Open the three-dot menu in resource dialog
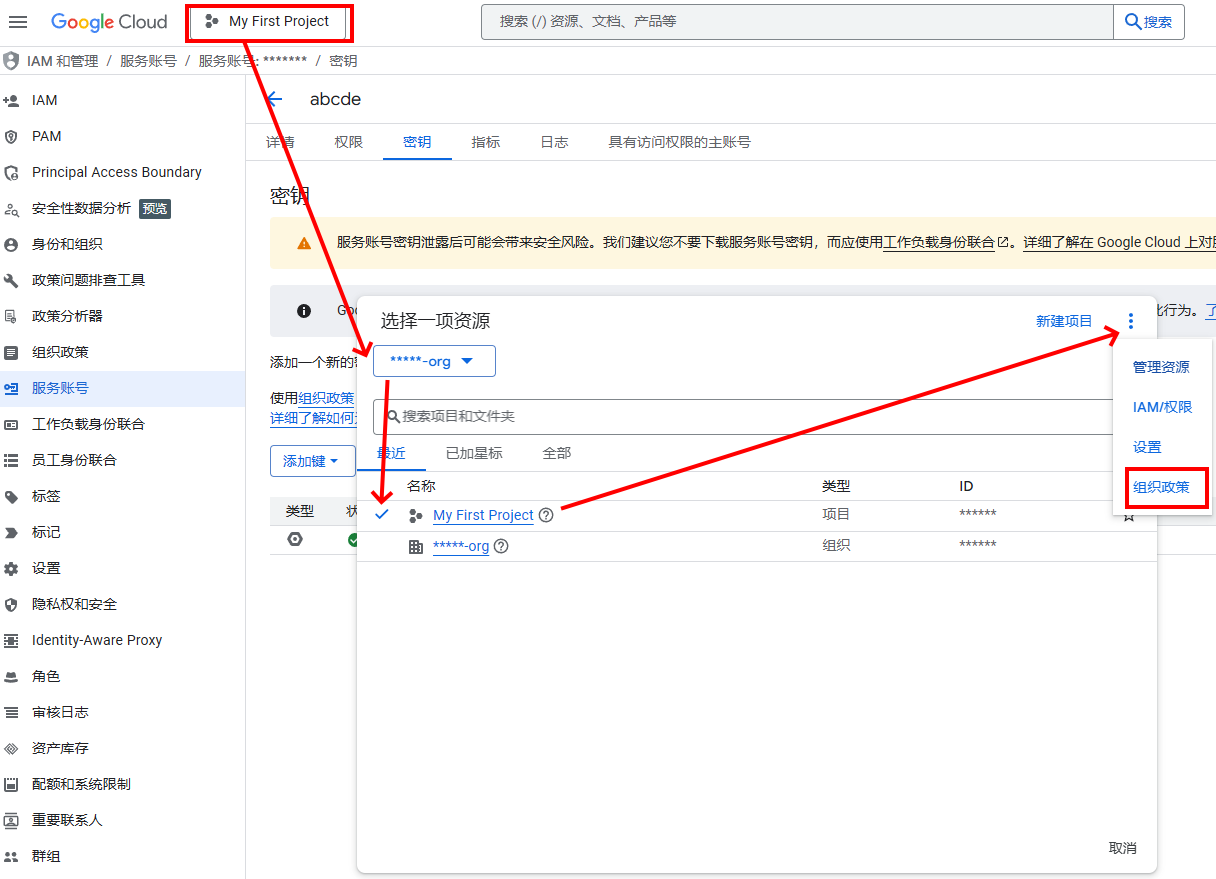Viewport: 1216px width, 879px height. click(1131, 321)
